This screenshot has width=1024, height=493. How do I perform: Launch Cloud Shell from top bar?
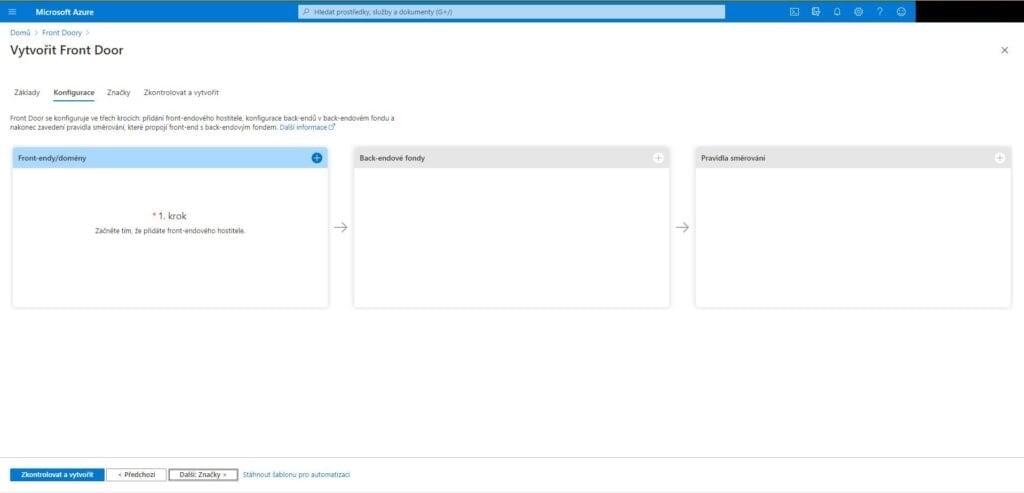794,12
